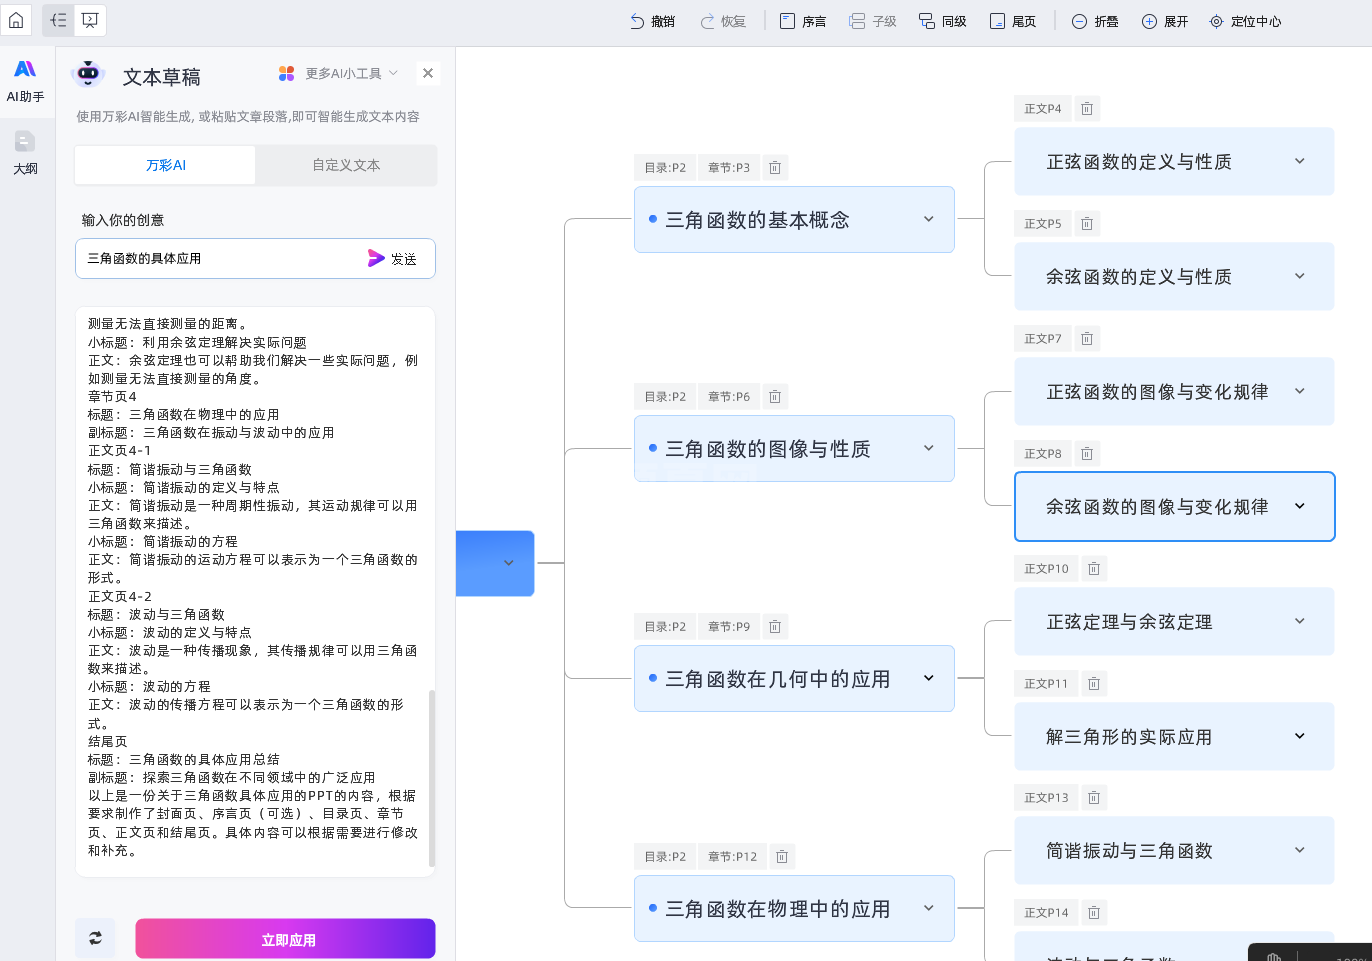The width and height of the screenshot is (1372, 961).
Task: Expand 三角函数的基本概念 chevron
Action: click(x=929, y=219)
